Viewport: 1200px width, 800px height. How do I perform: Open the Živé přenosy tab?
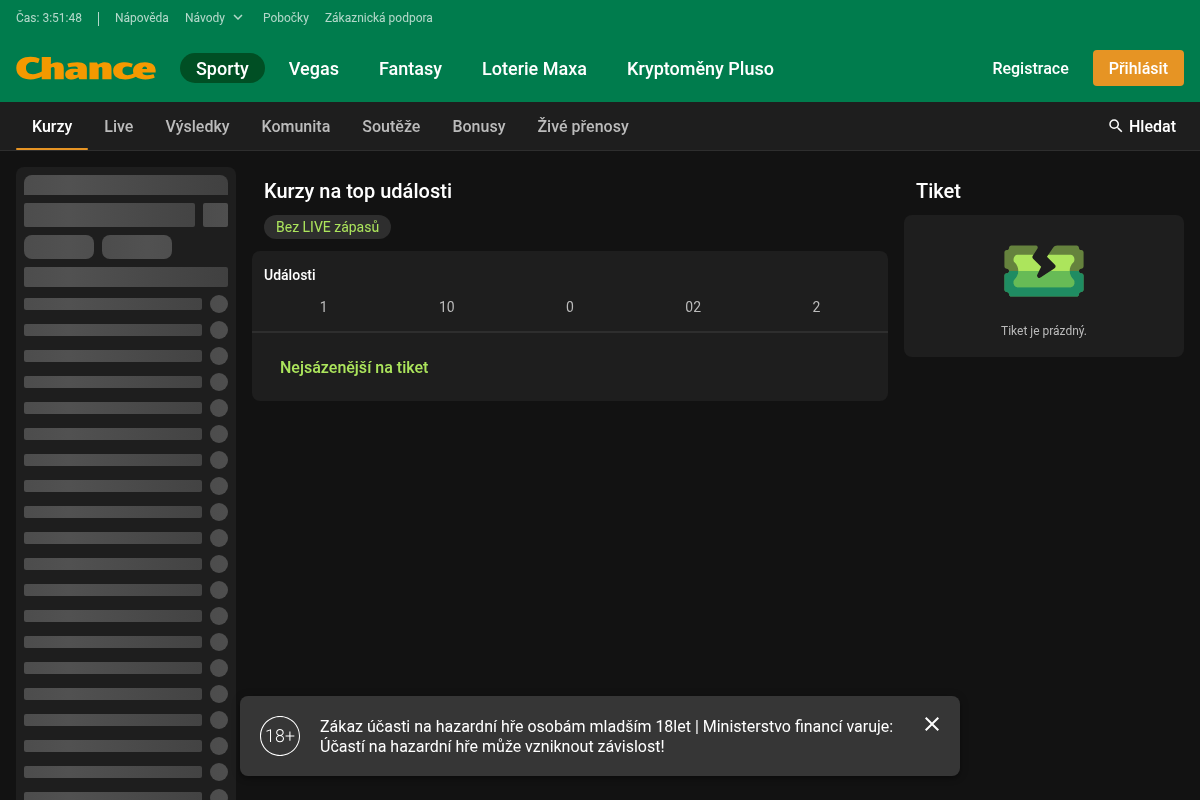tap(583, 126)
